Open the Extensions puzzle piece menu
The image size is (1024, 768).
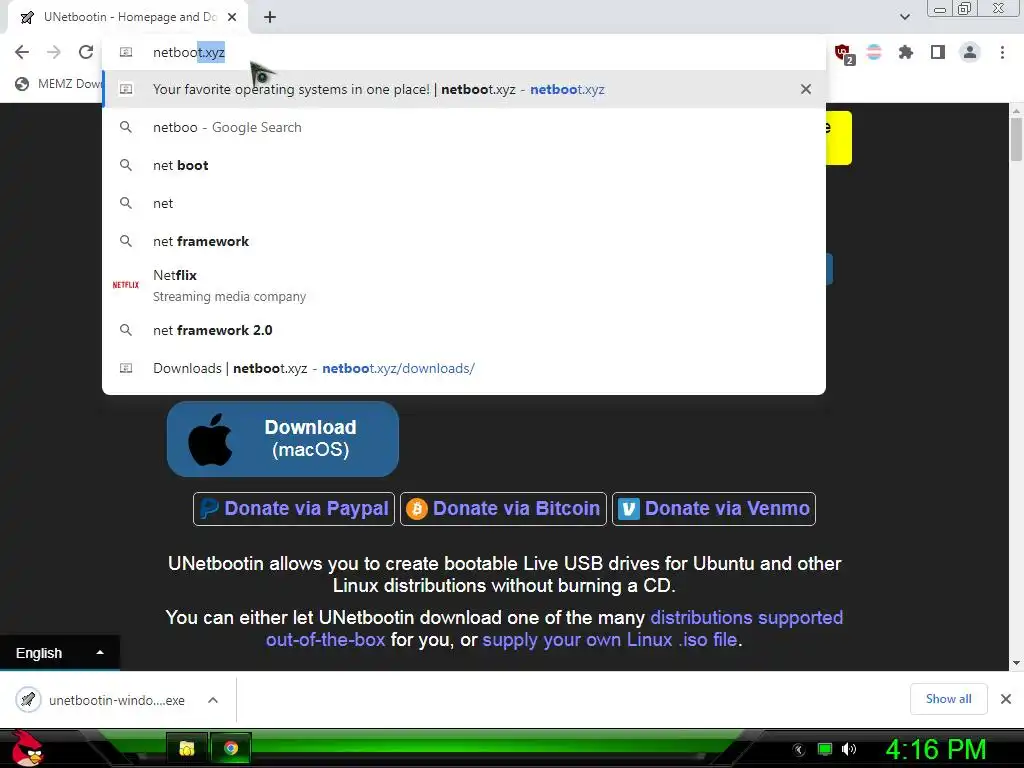[x=906, y=52]
